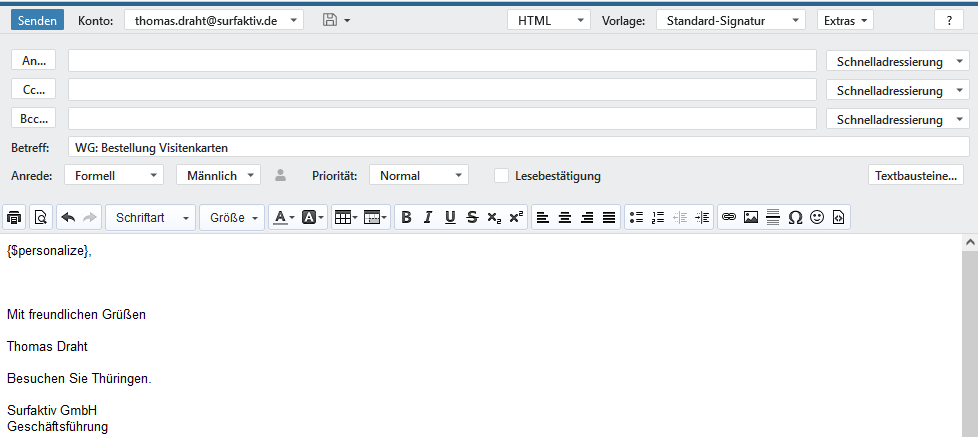The height and width of the screenshot is (437, 978).
Task: Open the Extras menu
Action: [x=845, y=20]
